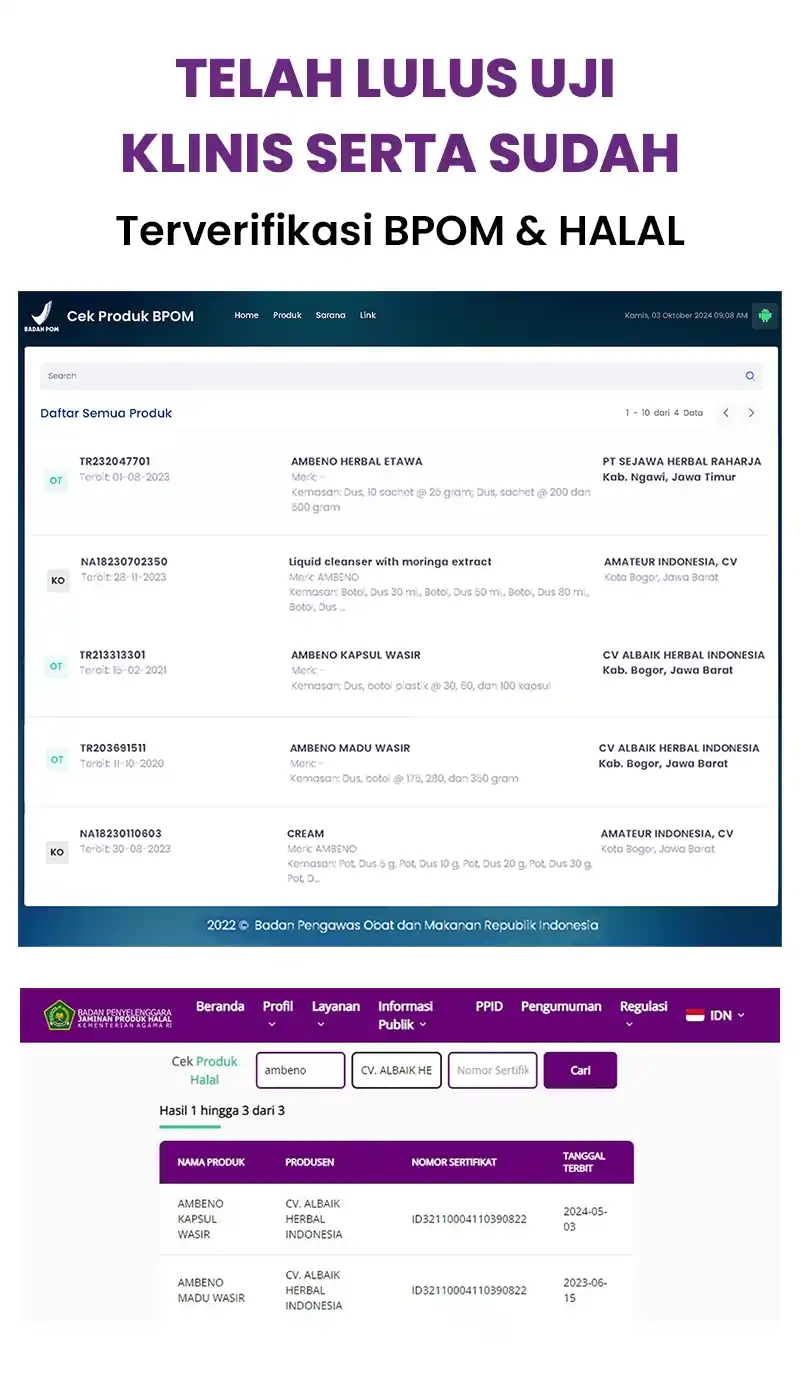Click KO badge for NA18230702350
This screenshot has height=1373, width=800.
58,581
